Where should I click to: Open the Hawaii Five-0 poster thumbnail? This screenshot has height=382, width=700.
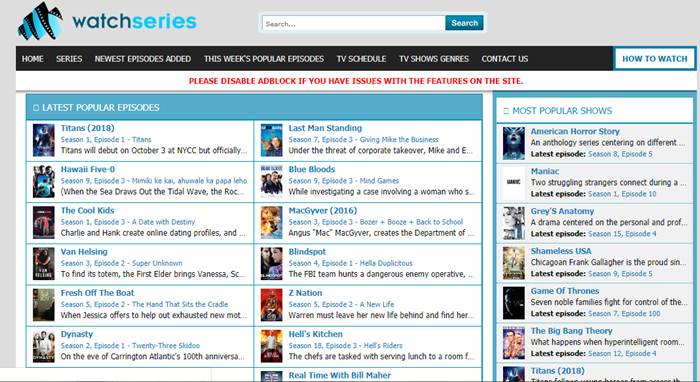coord(44,181)
